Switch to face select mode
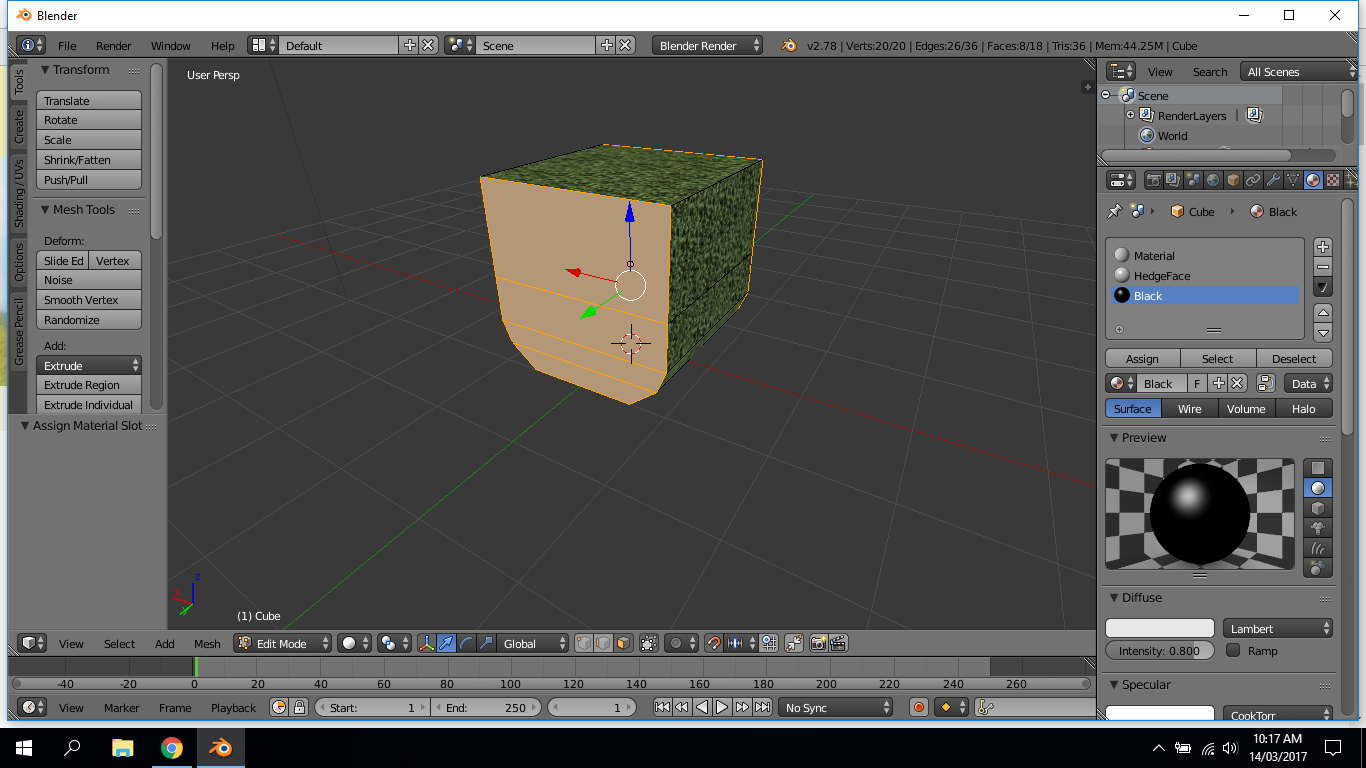Viewport: 1366px width, 768px height. 622,643
